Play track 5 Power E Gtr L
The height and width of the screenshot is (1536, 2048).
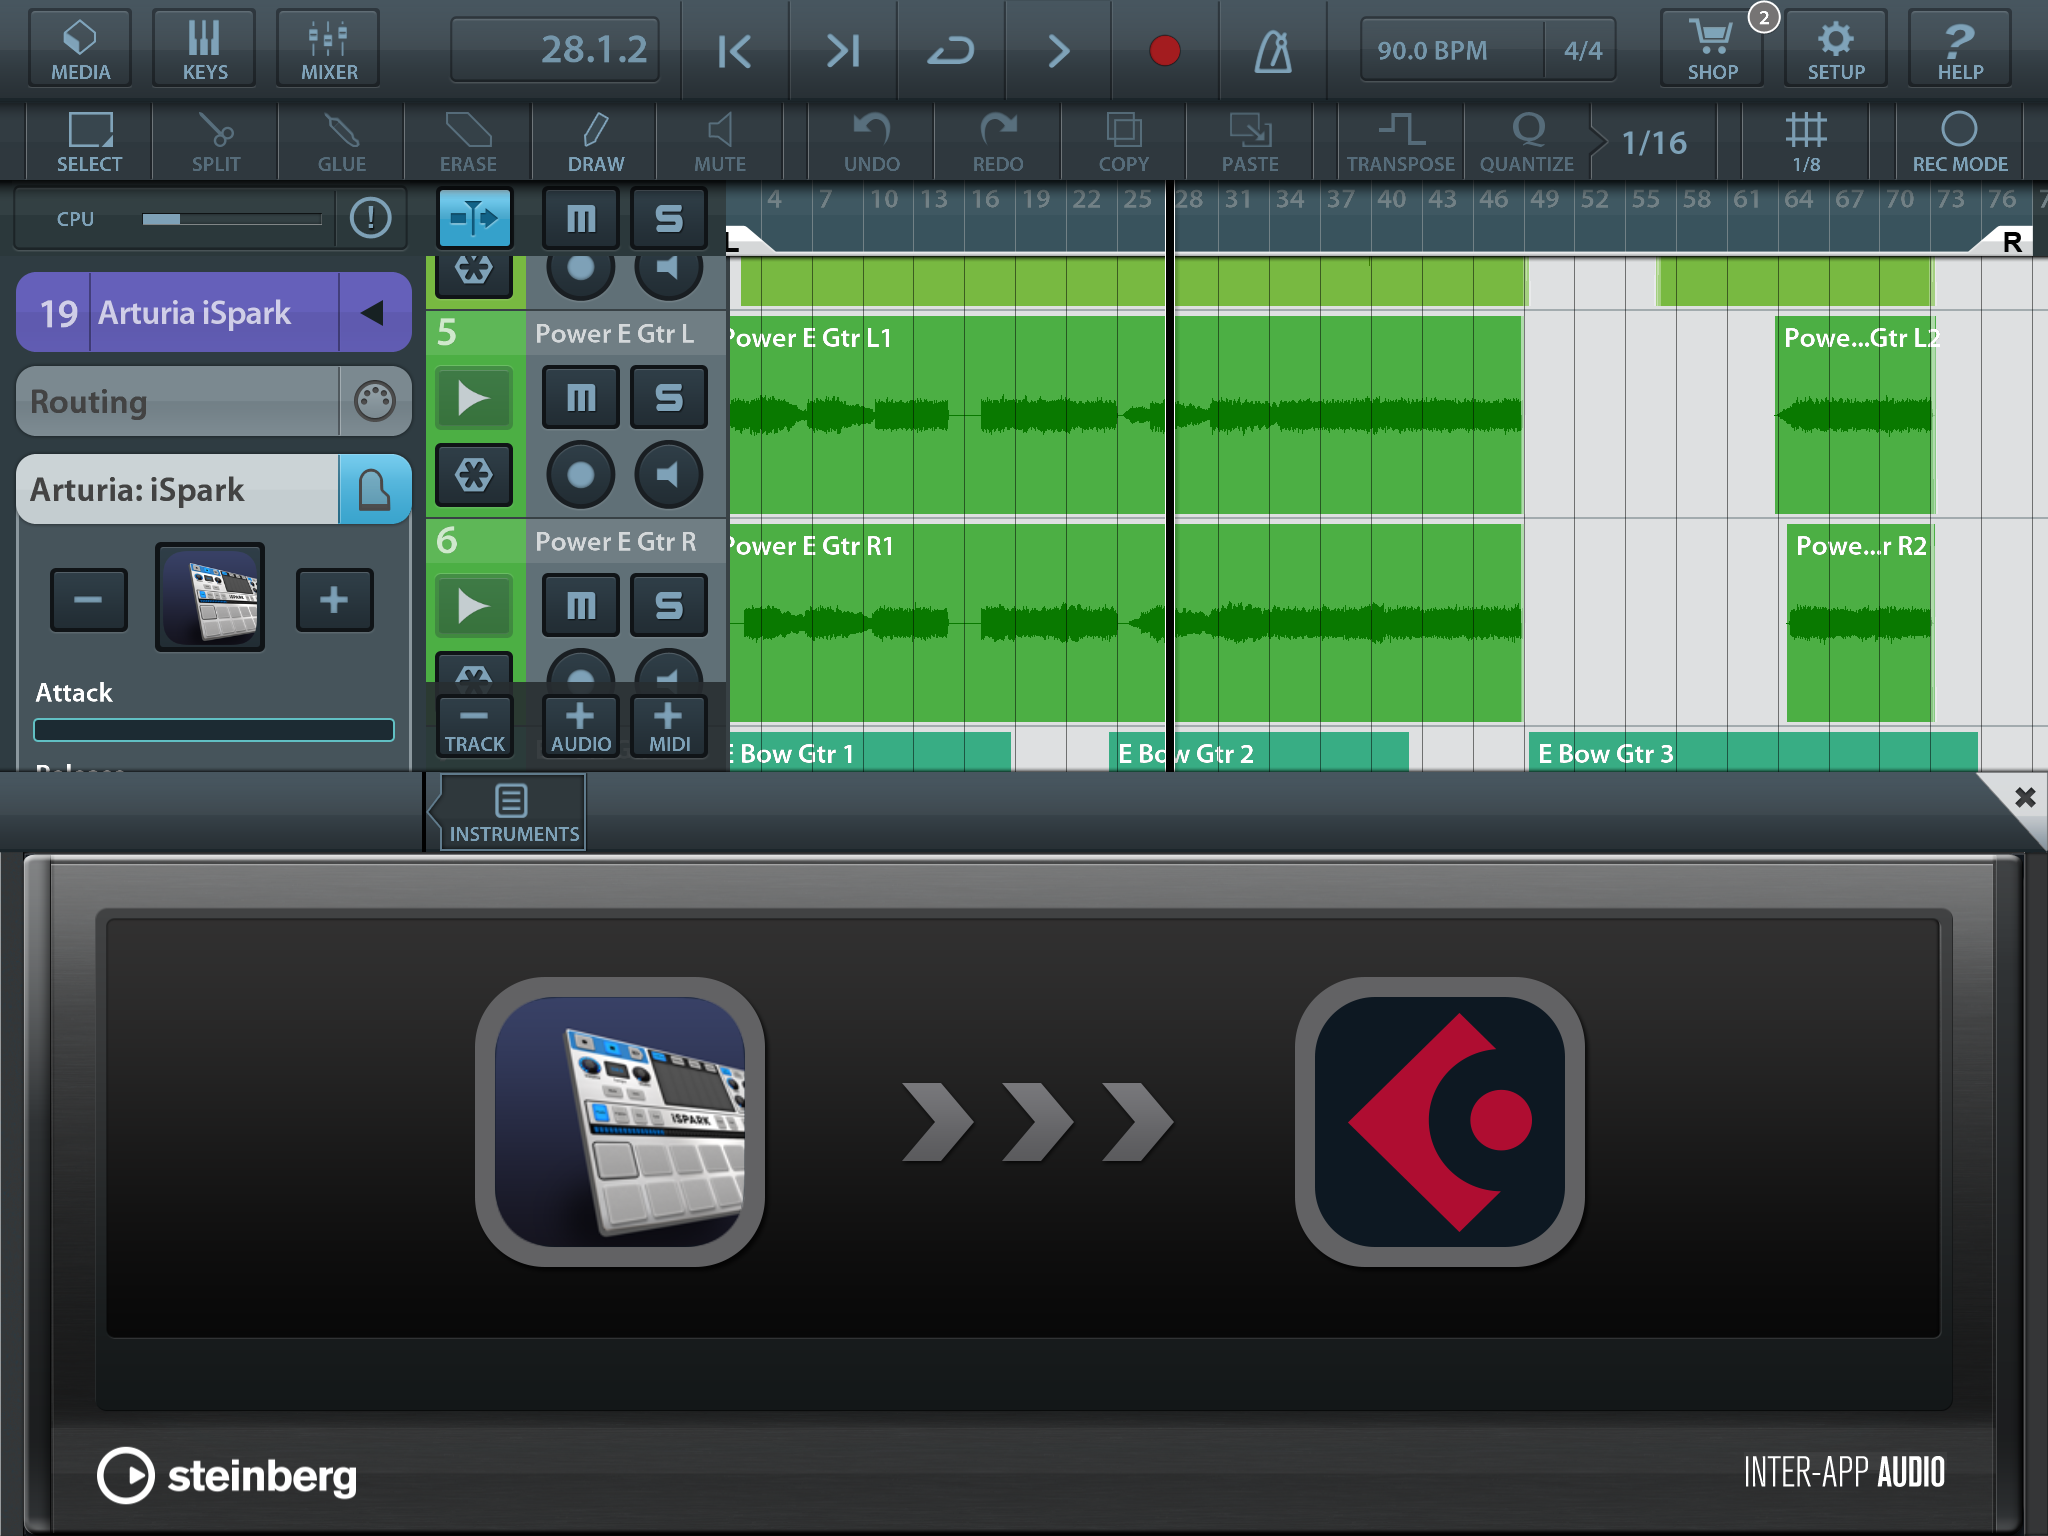coord(475,398)
